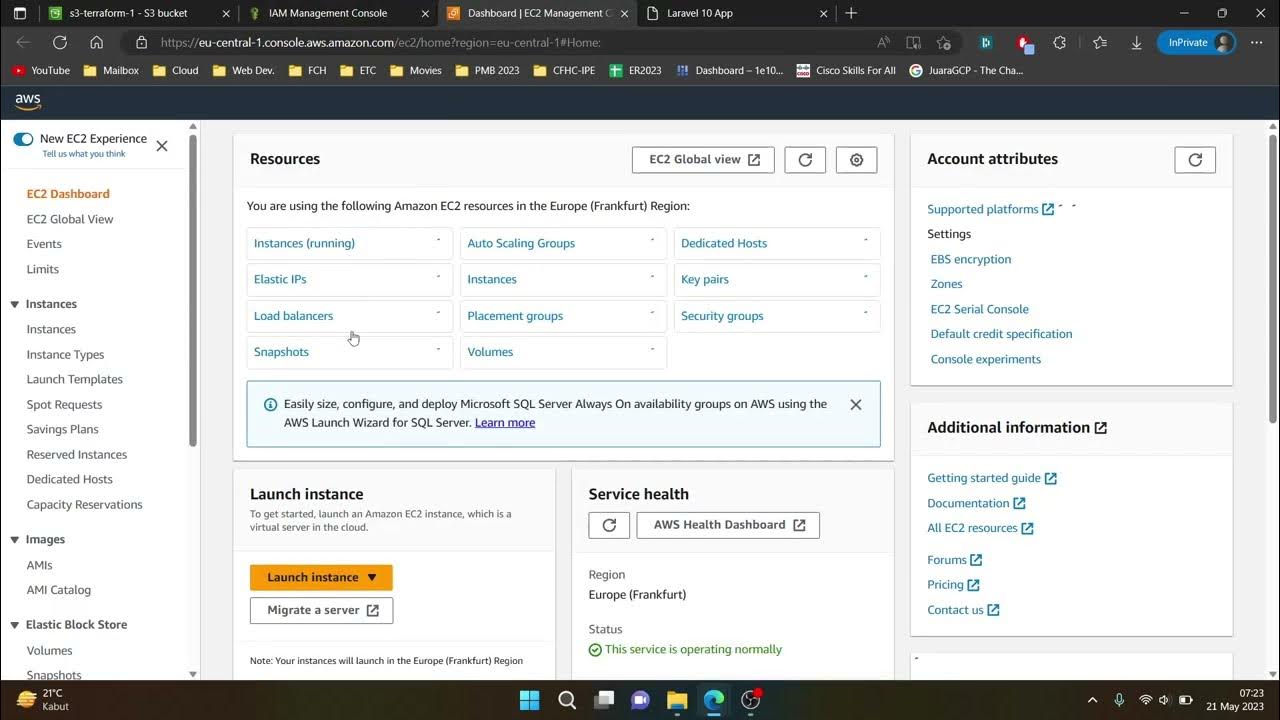The image size is (1280, 720).
Task: Open a new browser tab plus icon
Action: pos(851,13)
